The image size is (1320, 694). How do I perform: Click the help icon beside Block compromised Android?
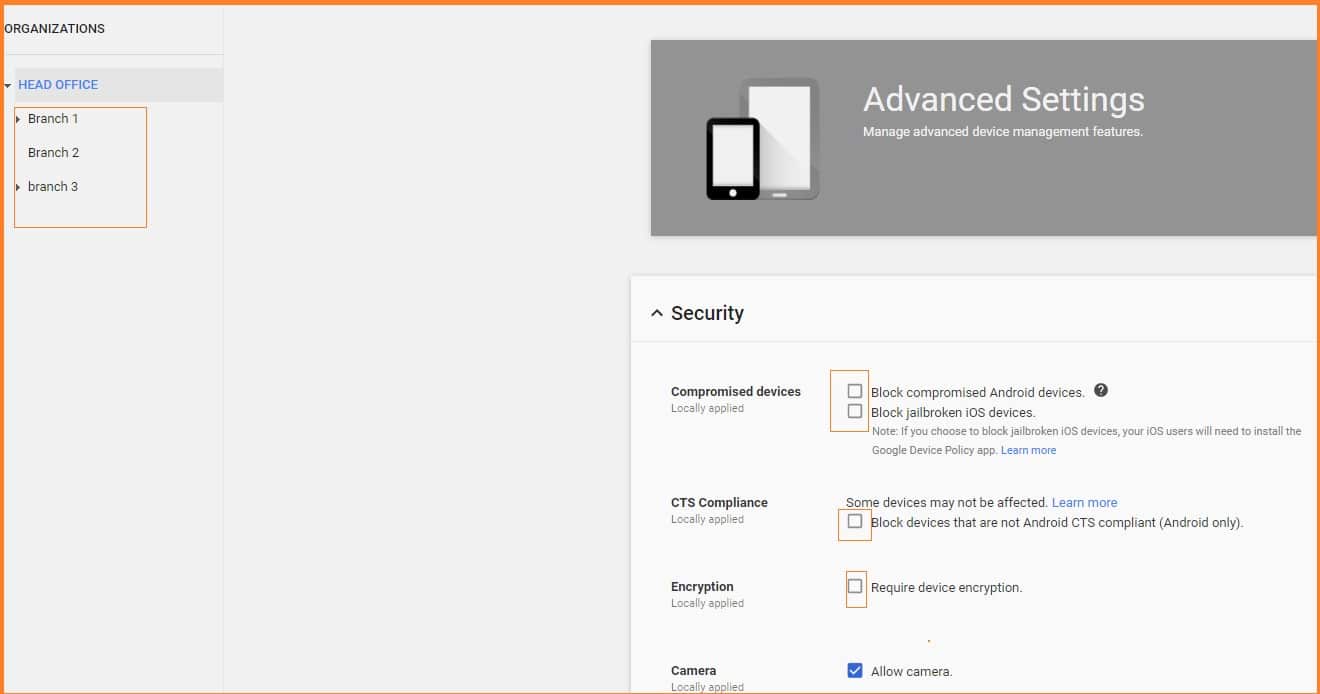pos(1101,391)
